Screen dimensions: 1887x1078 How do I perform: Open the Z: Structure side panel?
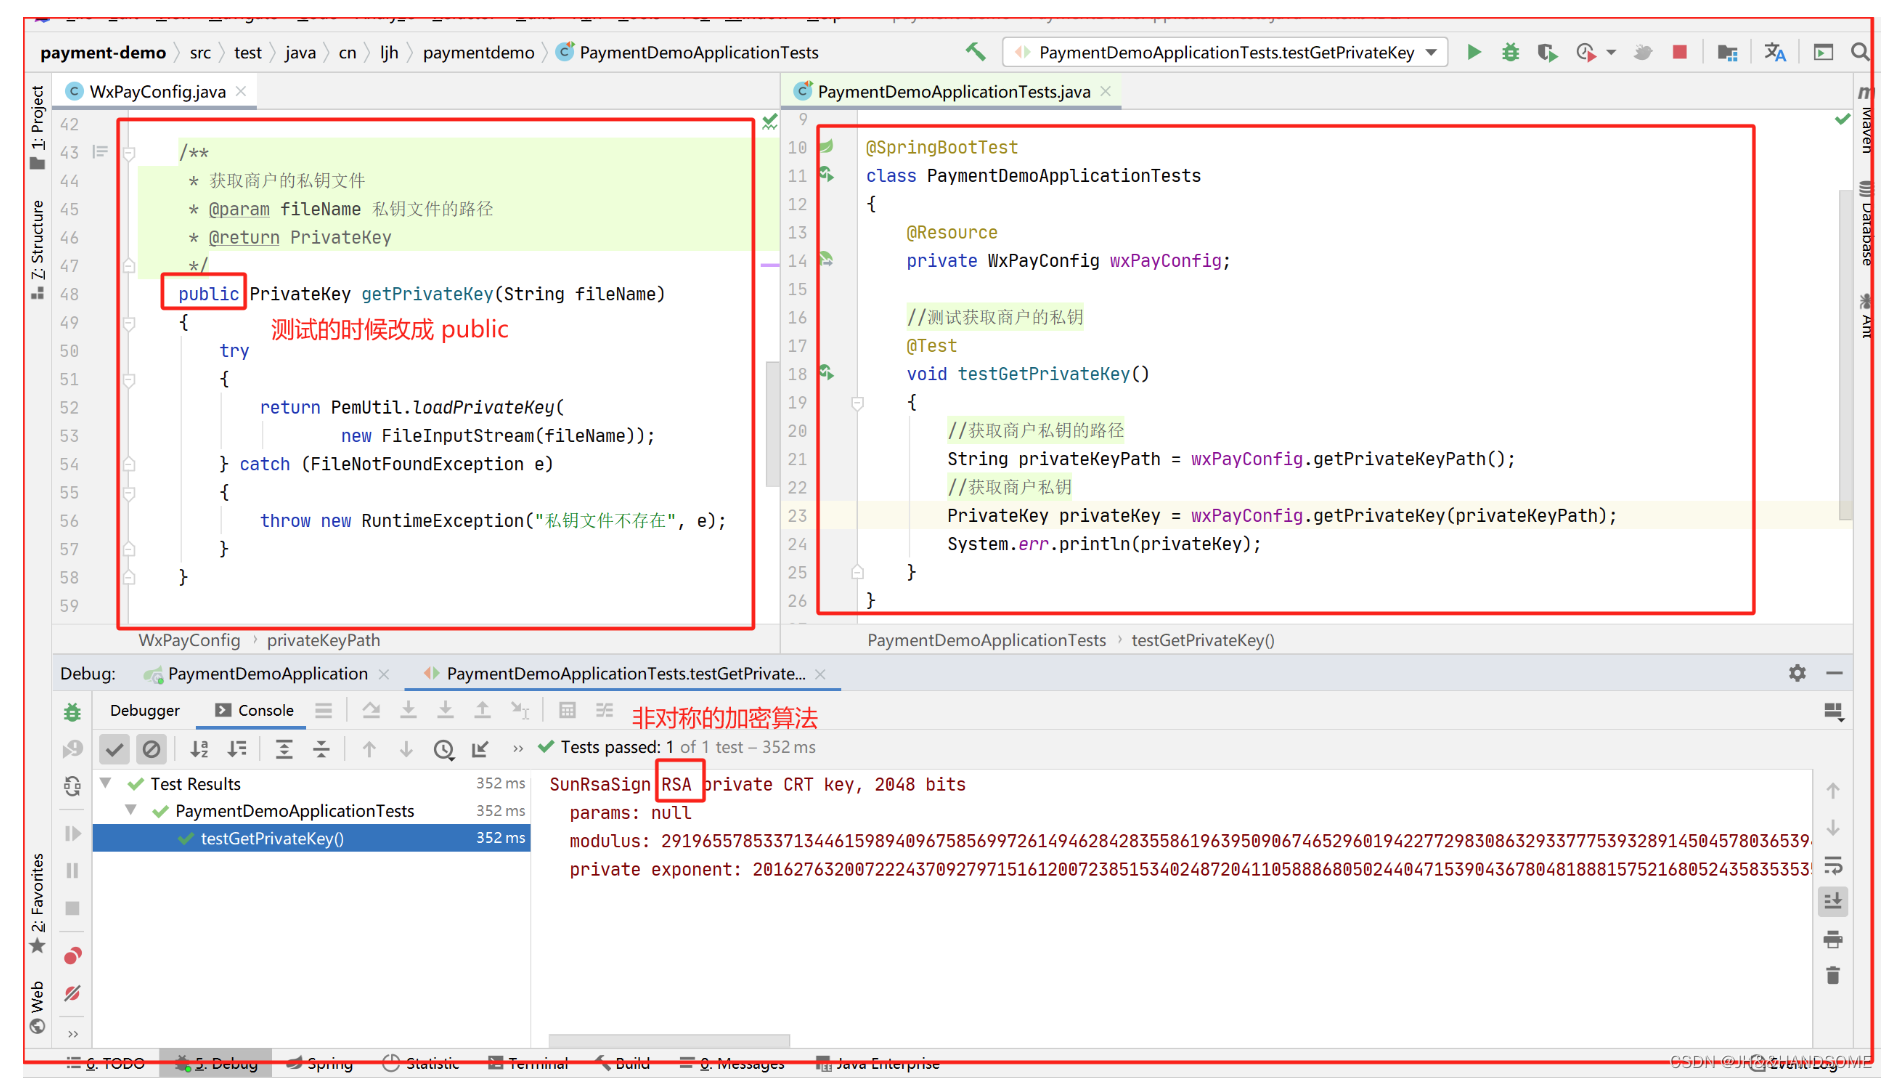tap(37, 249)
